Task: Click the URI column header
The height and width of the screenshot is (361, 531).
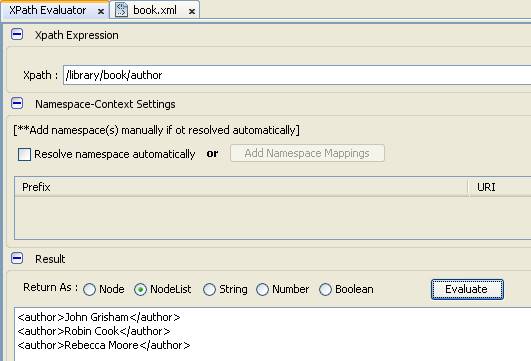Action: pyautogui.click(x=500, y=187)
